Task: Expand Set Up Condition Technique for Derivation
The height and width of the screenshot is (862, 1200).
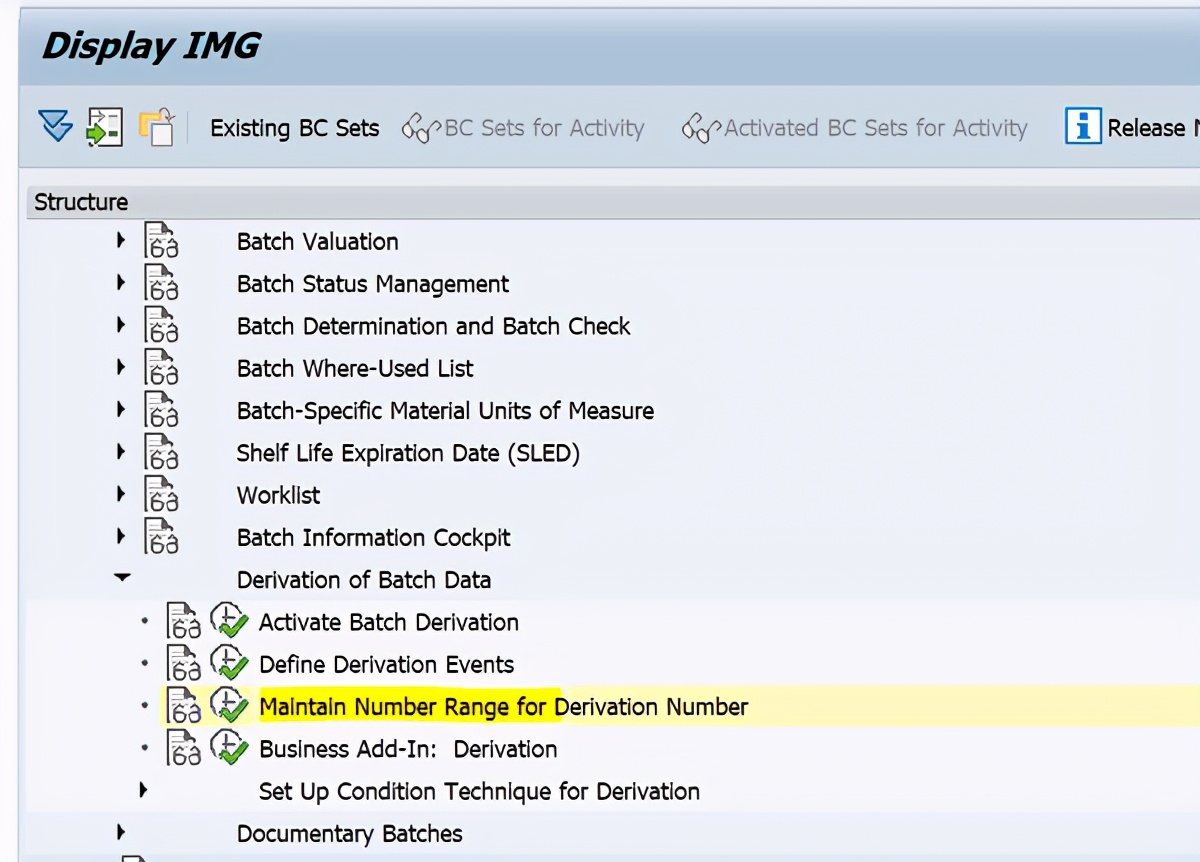Action: click(143, 790)
